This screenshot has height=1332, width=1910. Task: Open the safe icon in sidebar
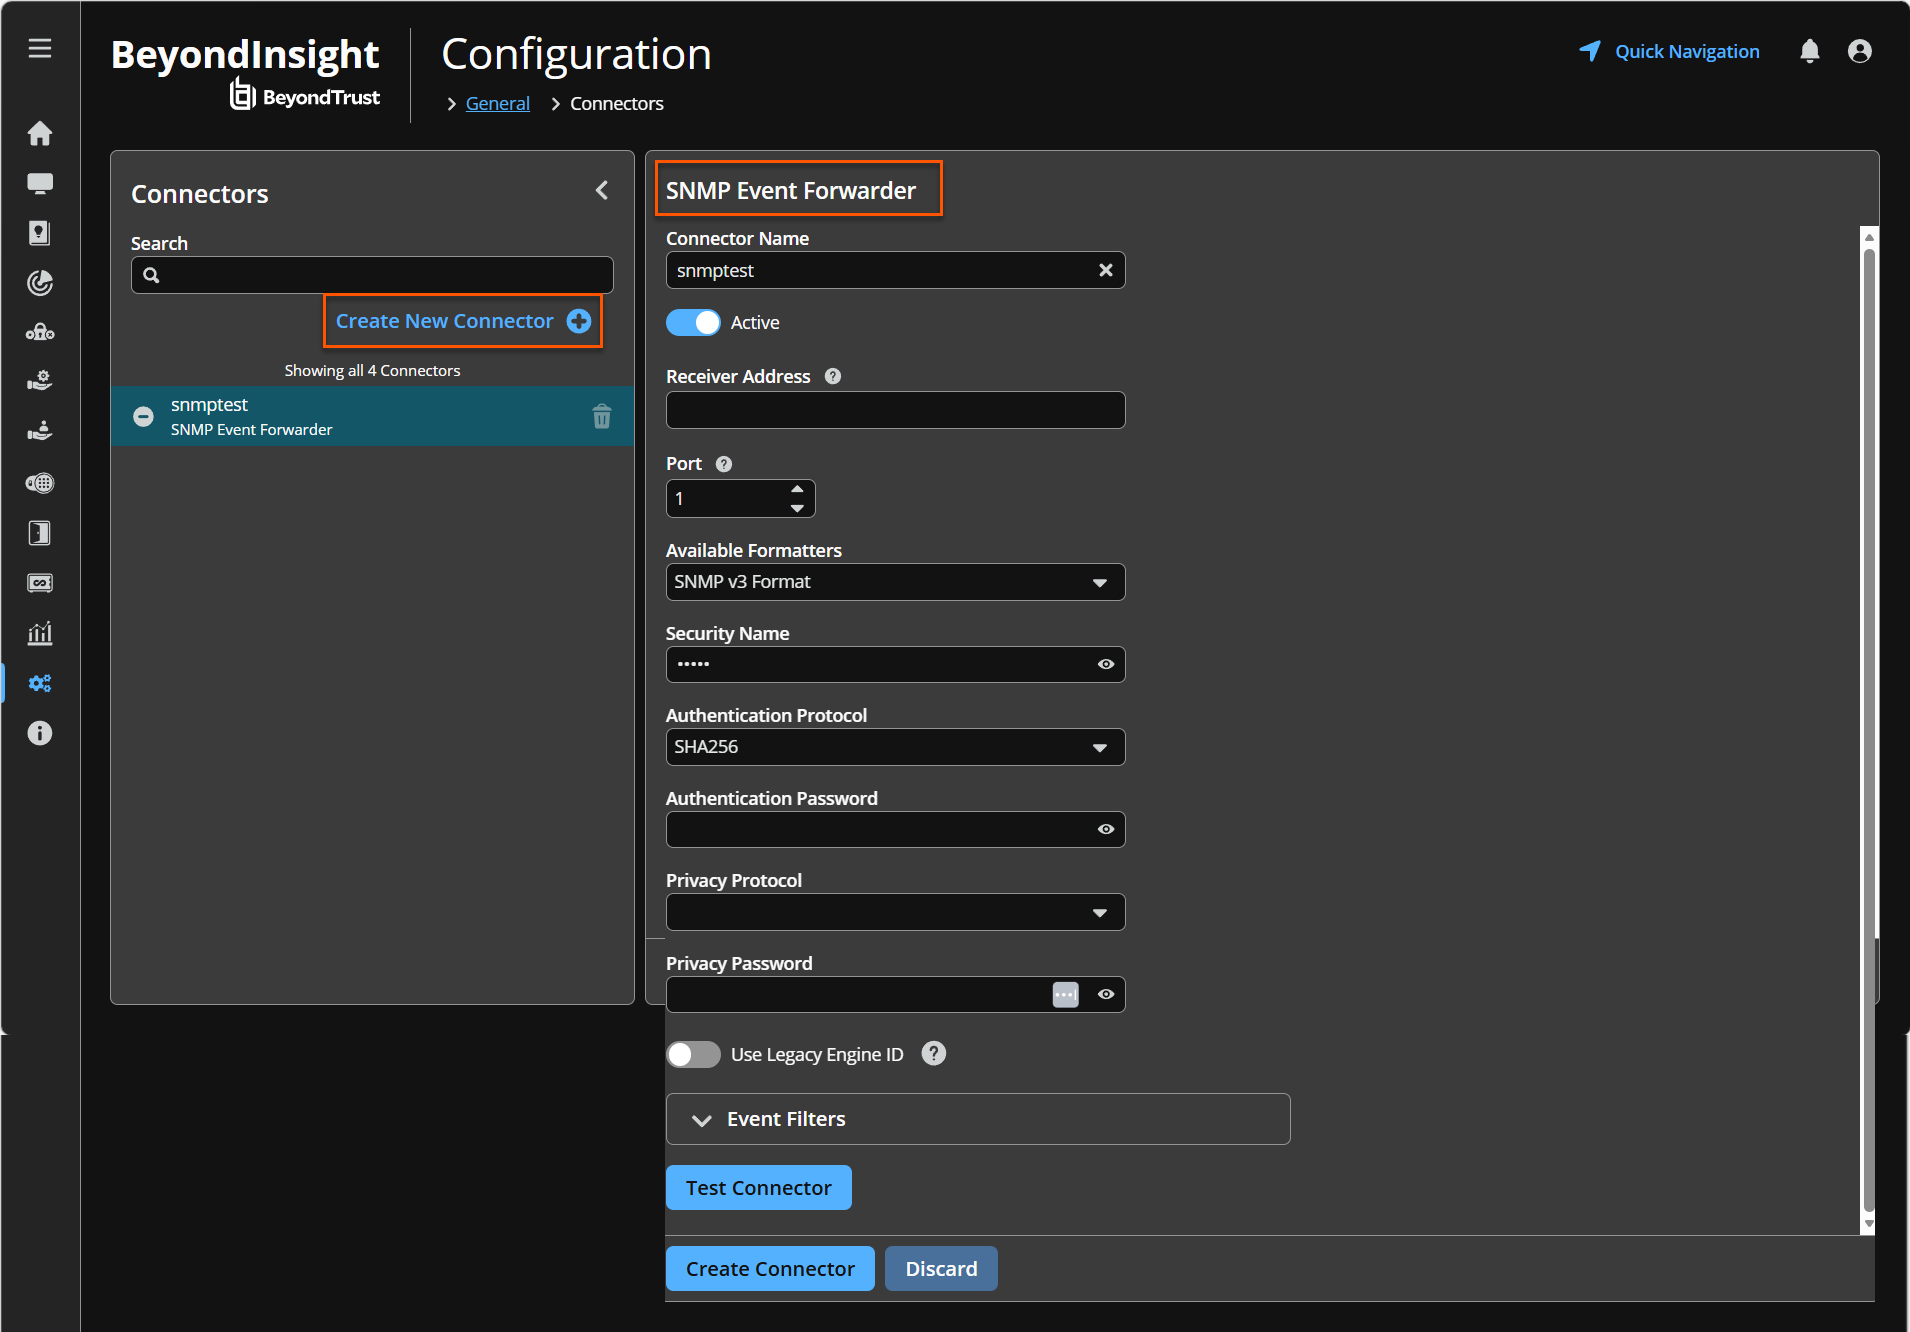point(40,583)
